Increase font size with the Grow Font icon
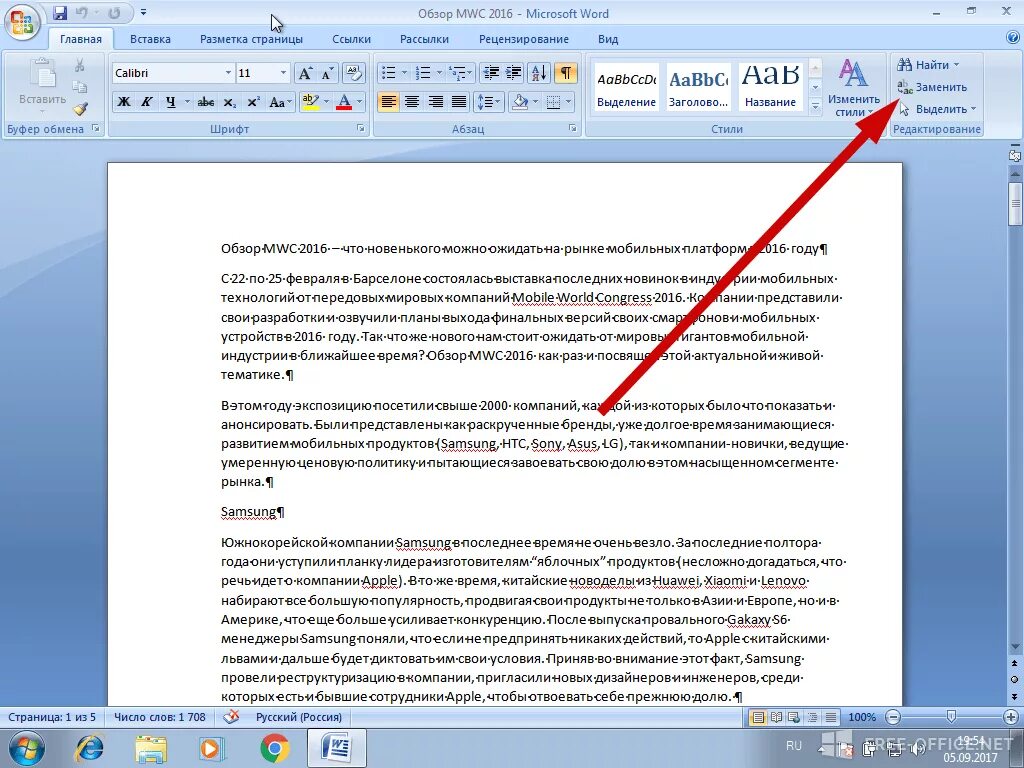 pos(305,72)
